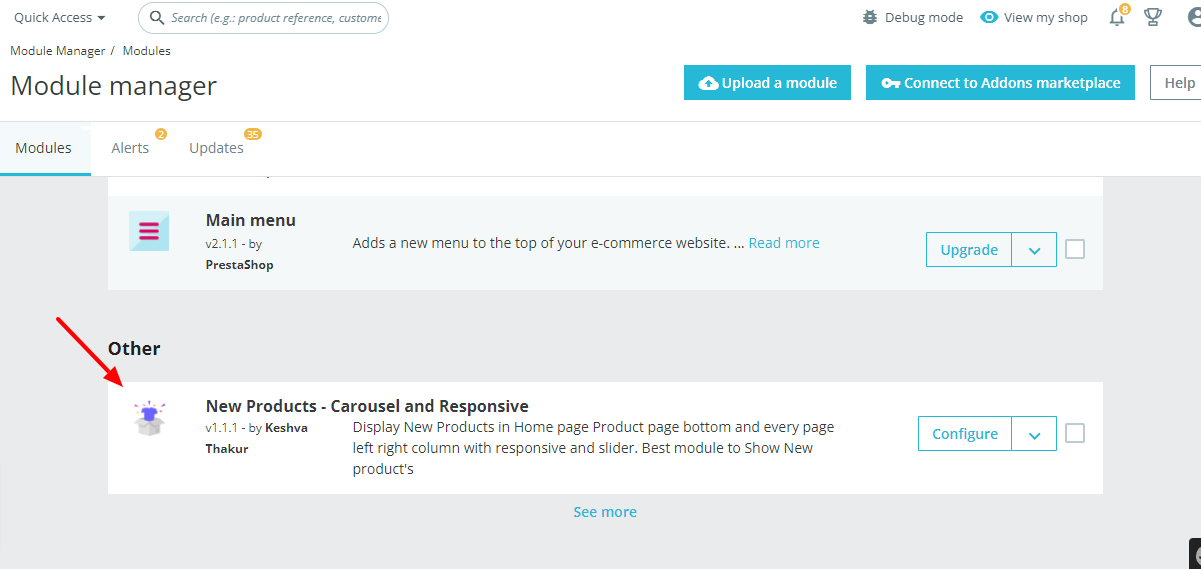
Task: Click the Upload a module button
Action: point(767,83)
